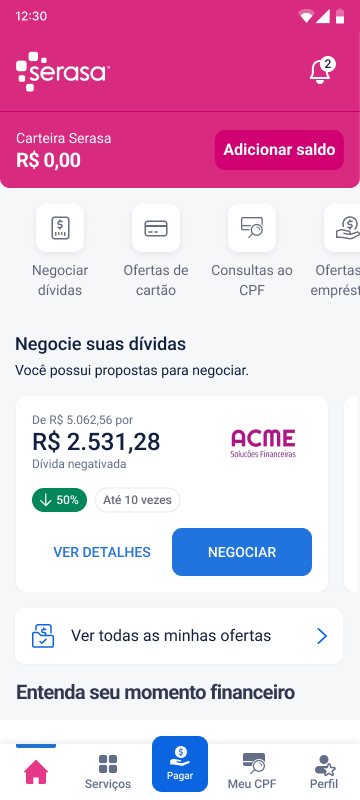360x800 pixels.
Task: Open the Pagar tab
Action: pyautogui.click(x=180, y=764)
